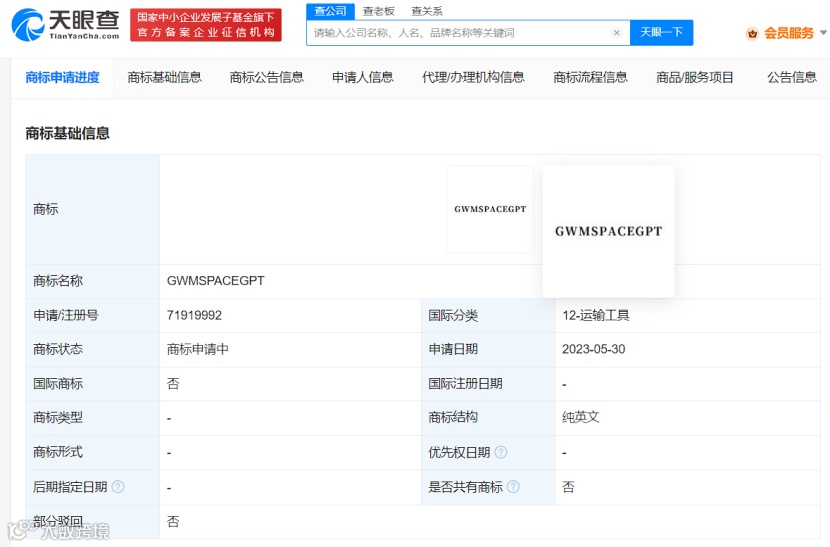Switch to the 商标申请进度 tab
This screenshot has width=830, height=547.
click(x=62, y=78)
